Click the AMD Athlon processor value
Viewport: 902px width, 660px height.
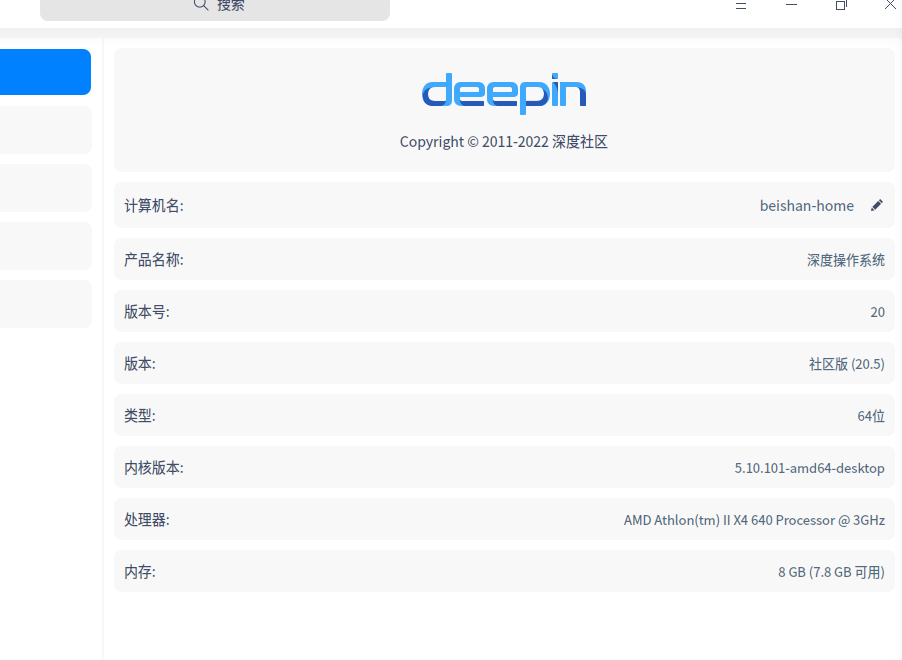coord(754,520)
